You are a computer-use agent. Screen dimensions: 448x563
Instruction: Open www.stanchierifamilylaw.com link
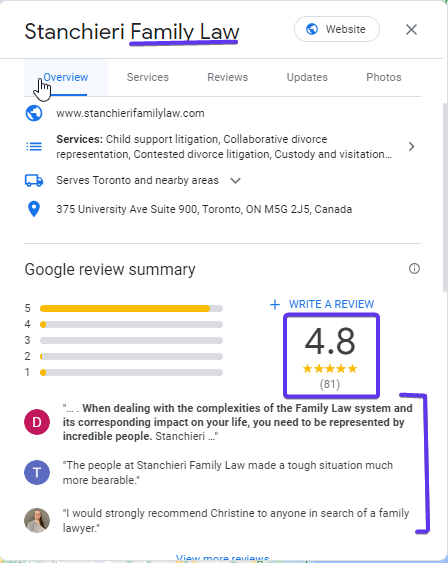point(130,113)
